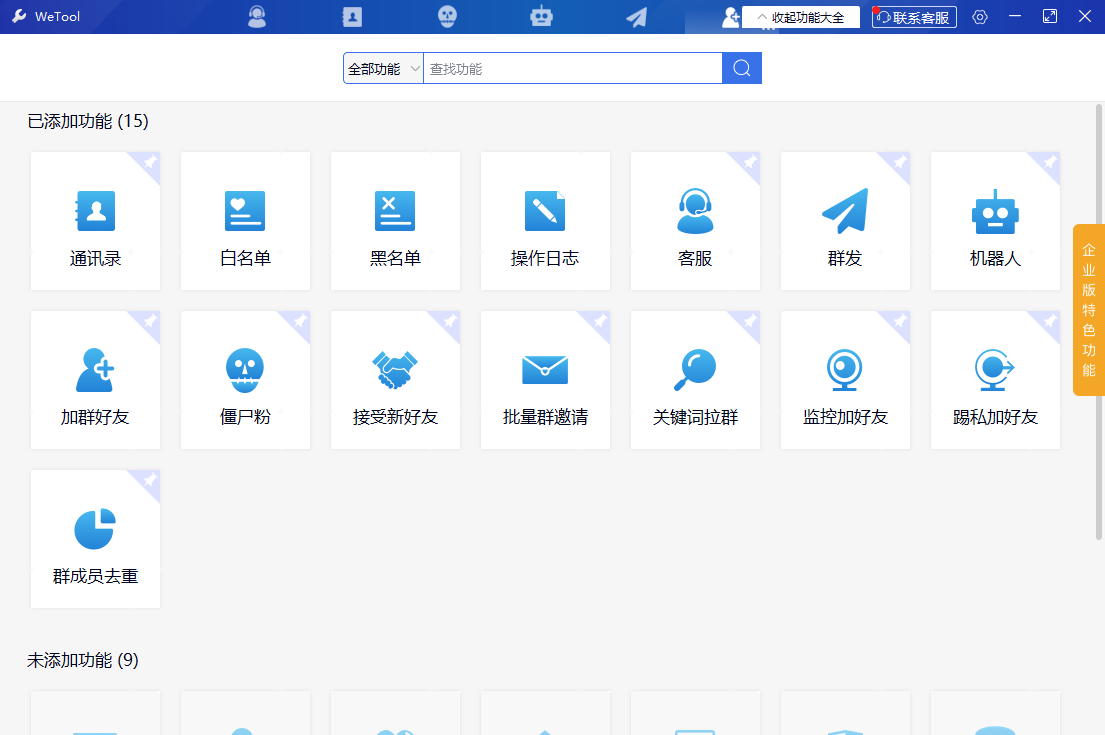Toggle pin on 群发 card
The width and height of the screenshot is (1105, 735).
900,163
